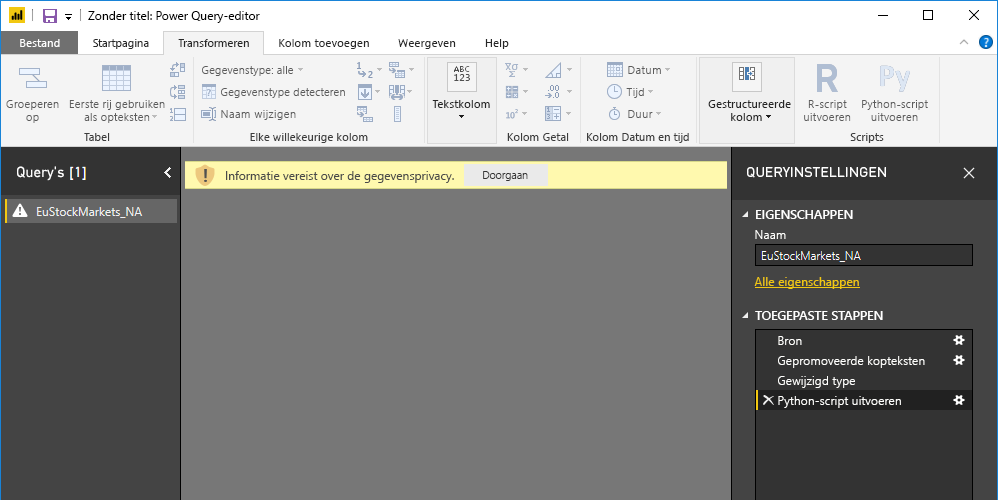
Task: Collapse the EIGENSCHAPPEN section
Action: click(745, 214)
